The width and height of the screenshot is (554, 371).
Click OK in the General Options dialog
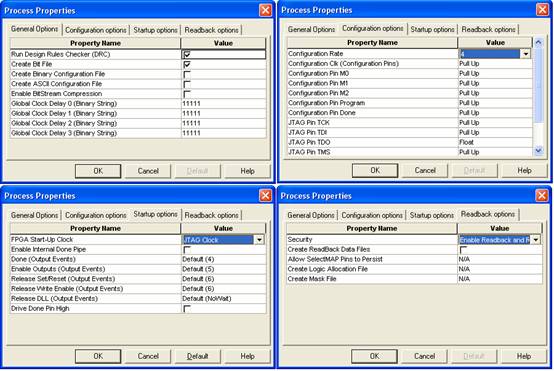point(98,171)
